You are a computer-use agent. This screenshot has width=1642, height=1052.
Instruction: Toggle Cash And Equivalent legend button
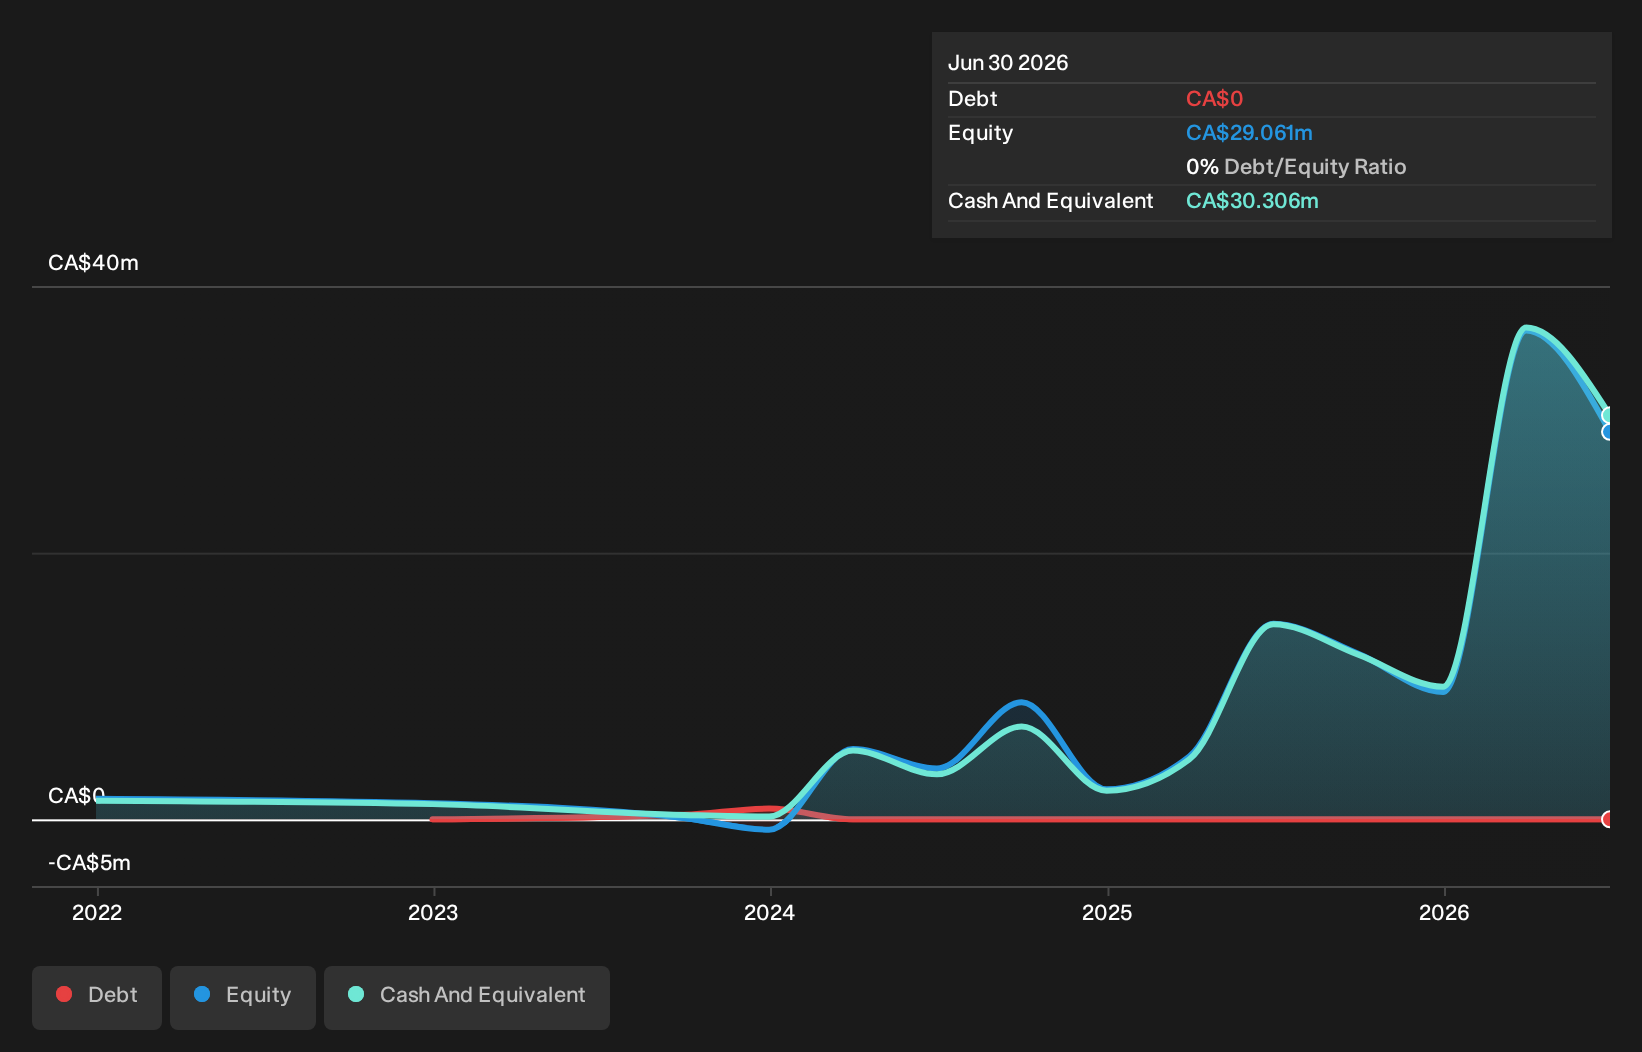point(467,997)
